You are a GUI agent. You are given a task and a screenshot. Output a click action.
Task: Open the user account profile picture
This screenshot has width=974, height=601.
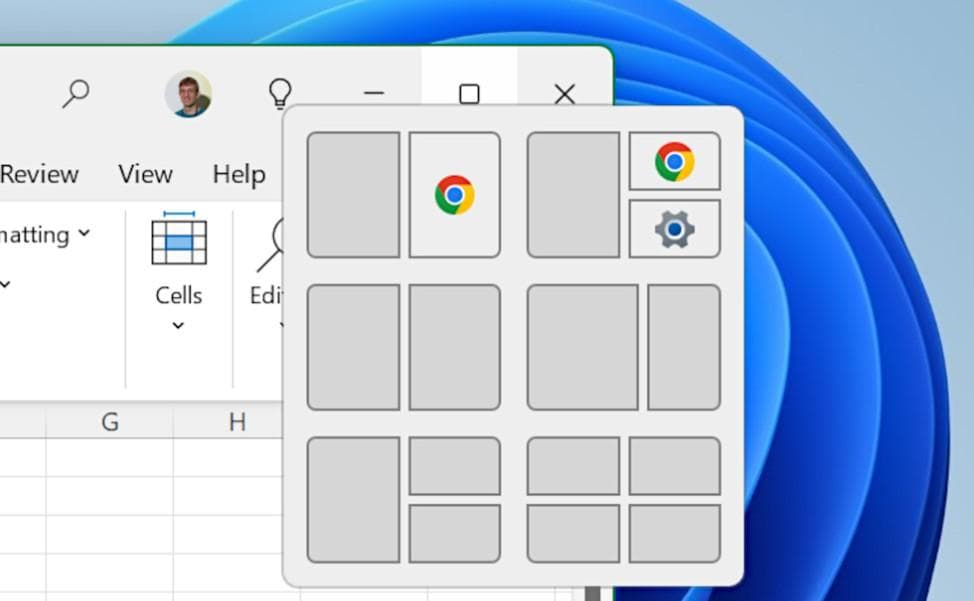coord(188,94)
